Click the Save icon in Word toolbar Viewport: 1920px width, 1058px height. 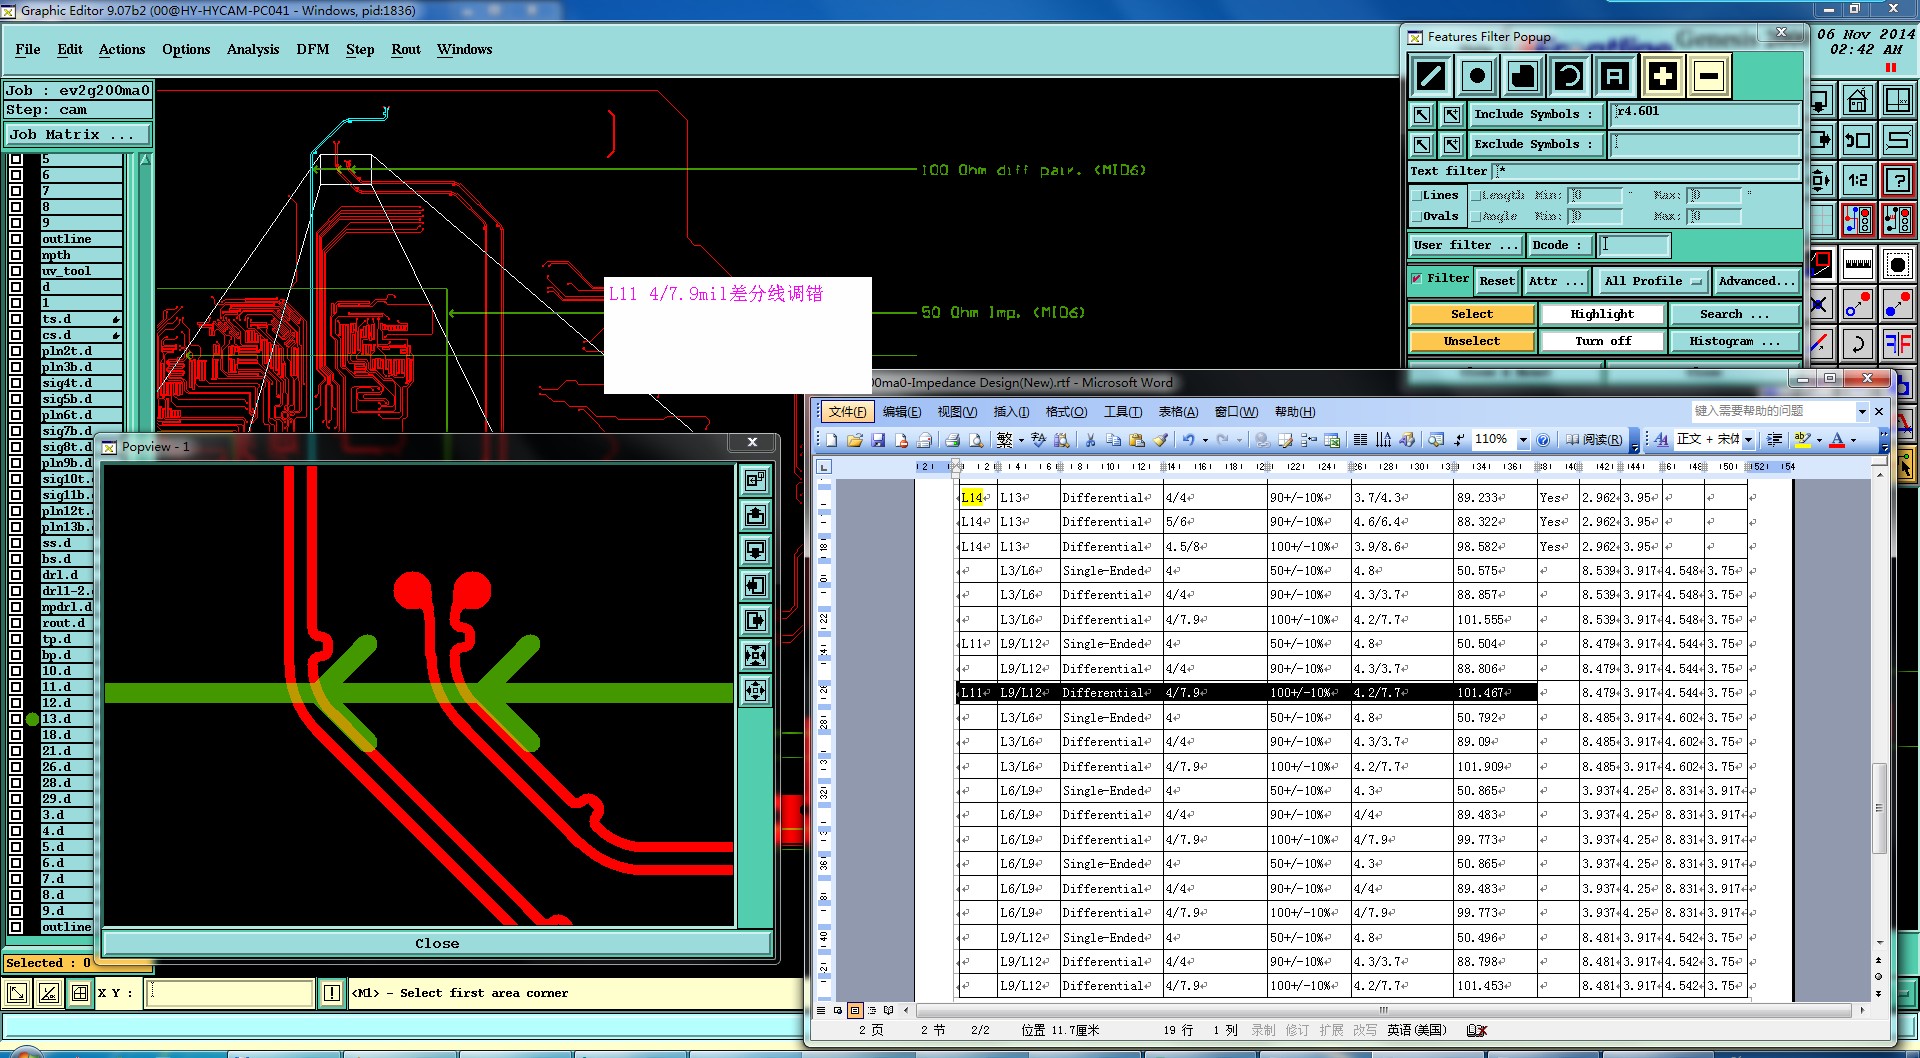[878, 440]
